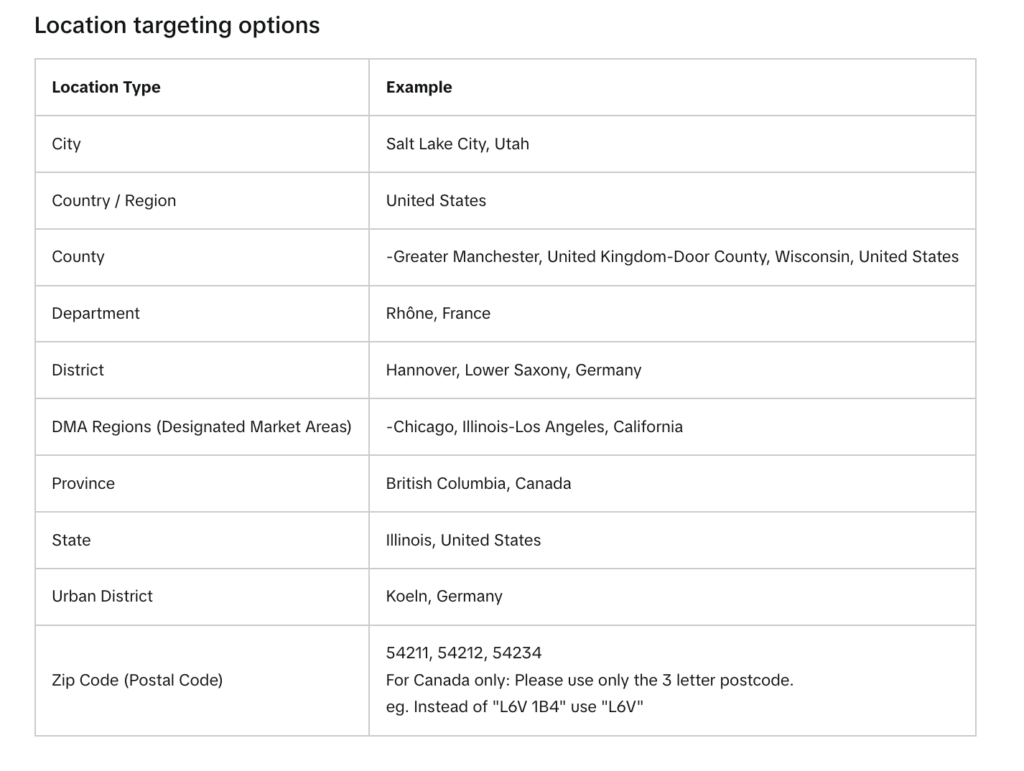This screenshot has height=771, width=1024.
Task: Click the "Example" column header
Action: pos(419,87)
